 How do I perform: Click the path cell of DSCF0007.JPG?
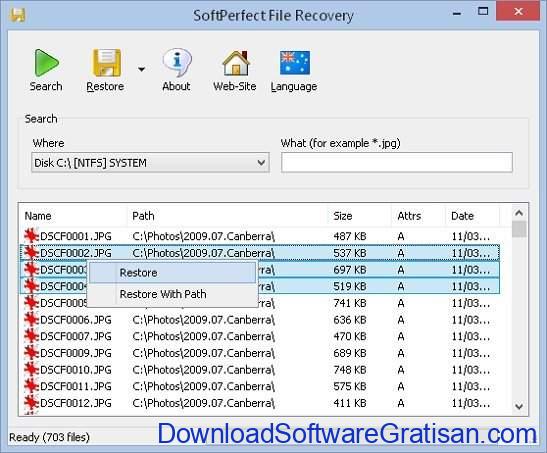pos(203,337)
